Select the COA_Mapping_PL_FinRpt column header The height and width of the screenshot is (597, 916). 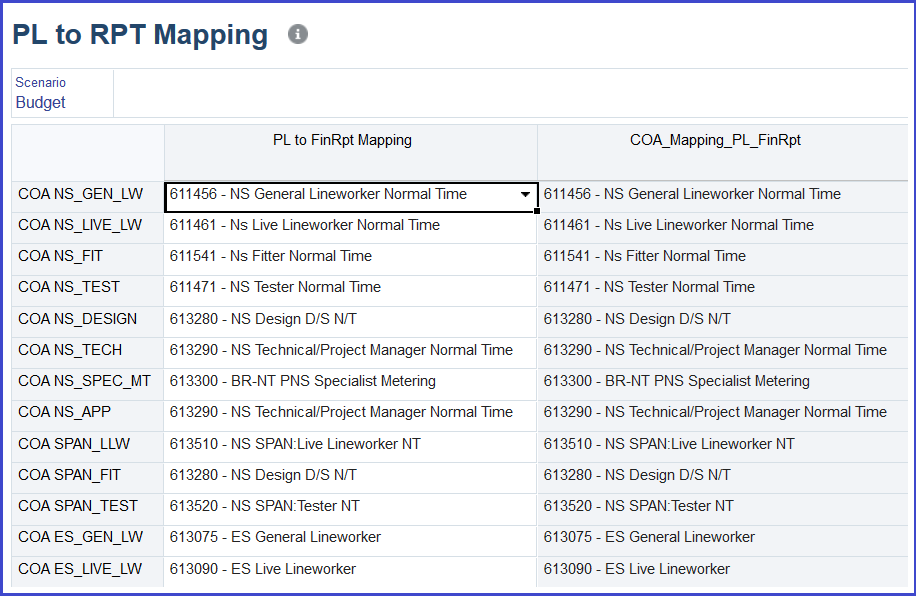[715, 140]
